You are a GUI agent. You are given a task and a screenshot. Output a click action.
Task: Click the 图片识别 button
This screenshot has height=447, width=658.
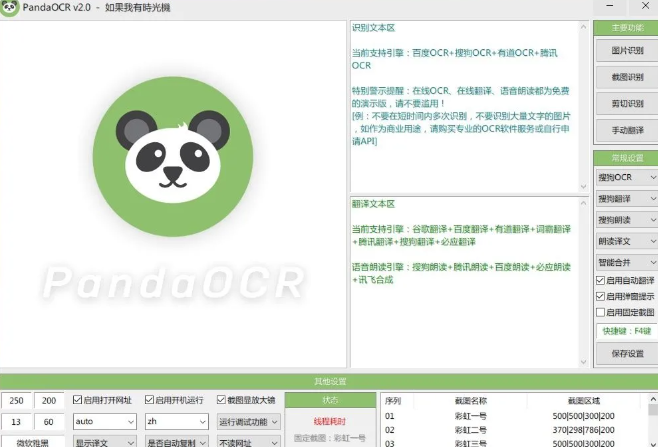[627, 50]
